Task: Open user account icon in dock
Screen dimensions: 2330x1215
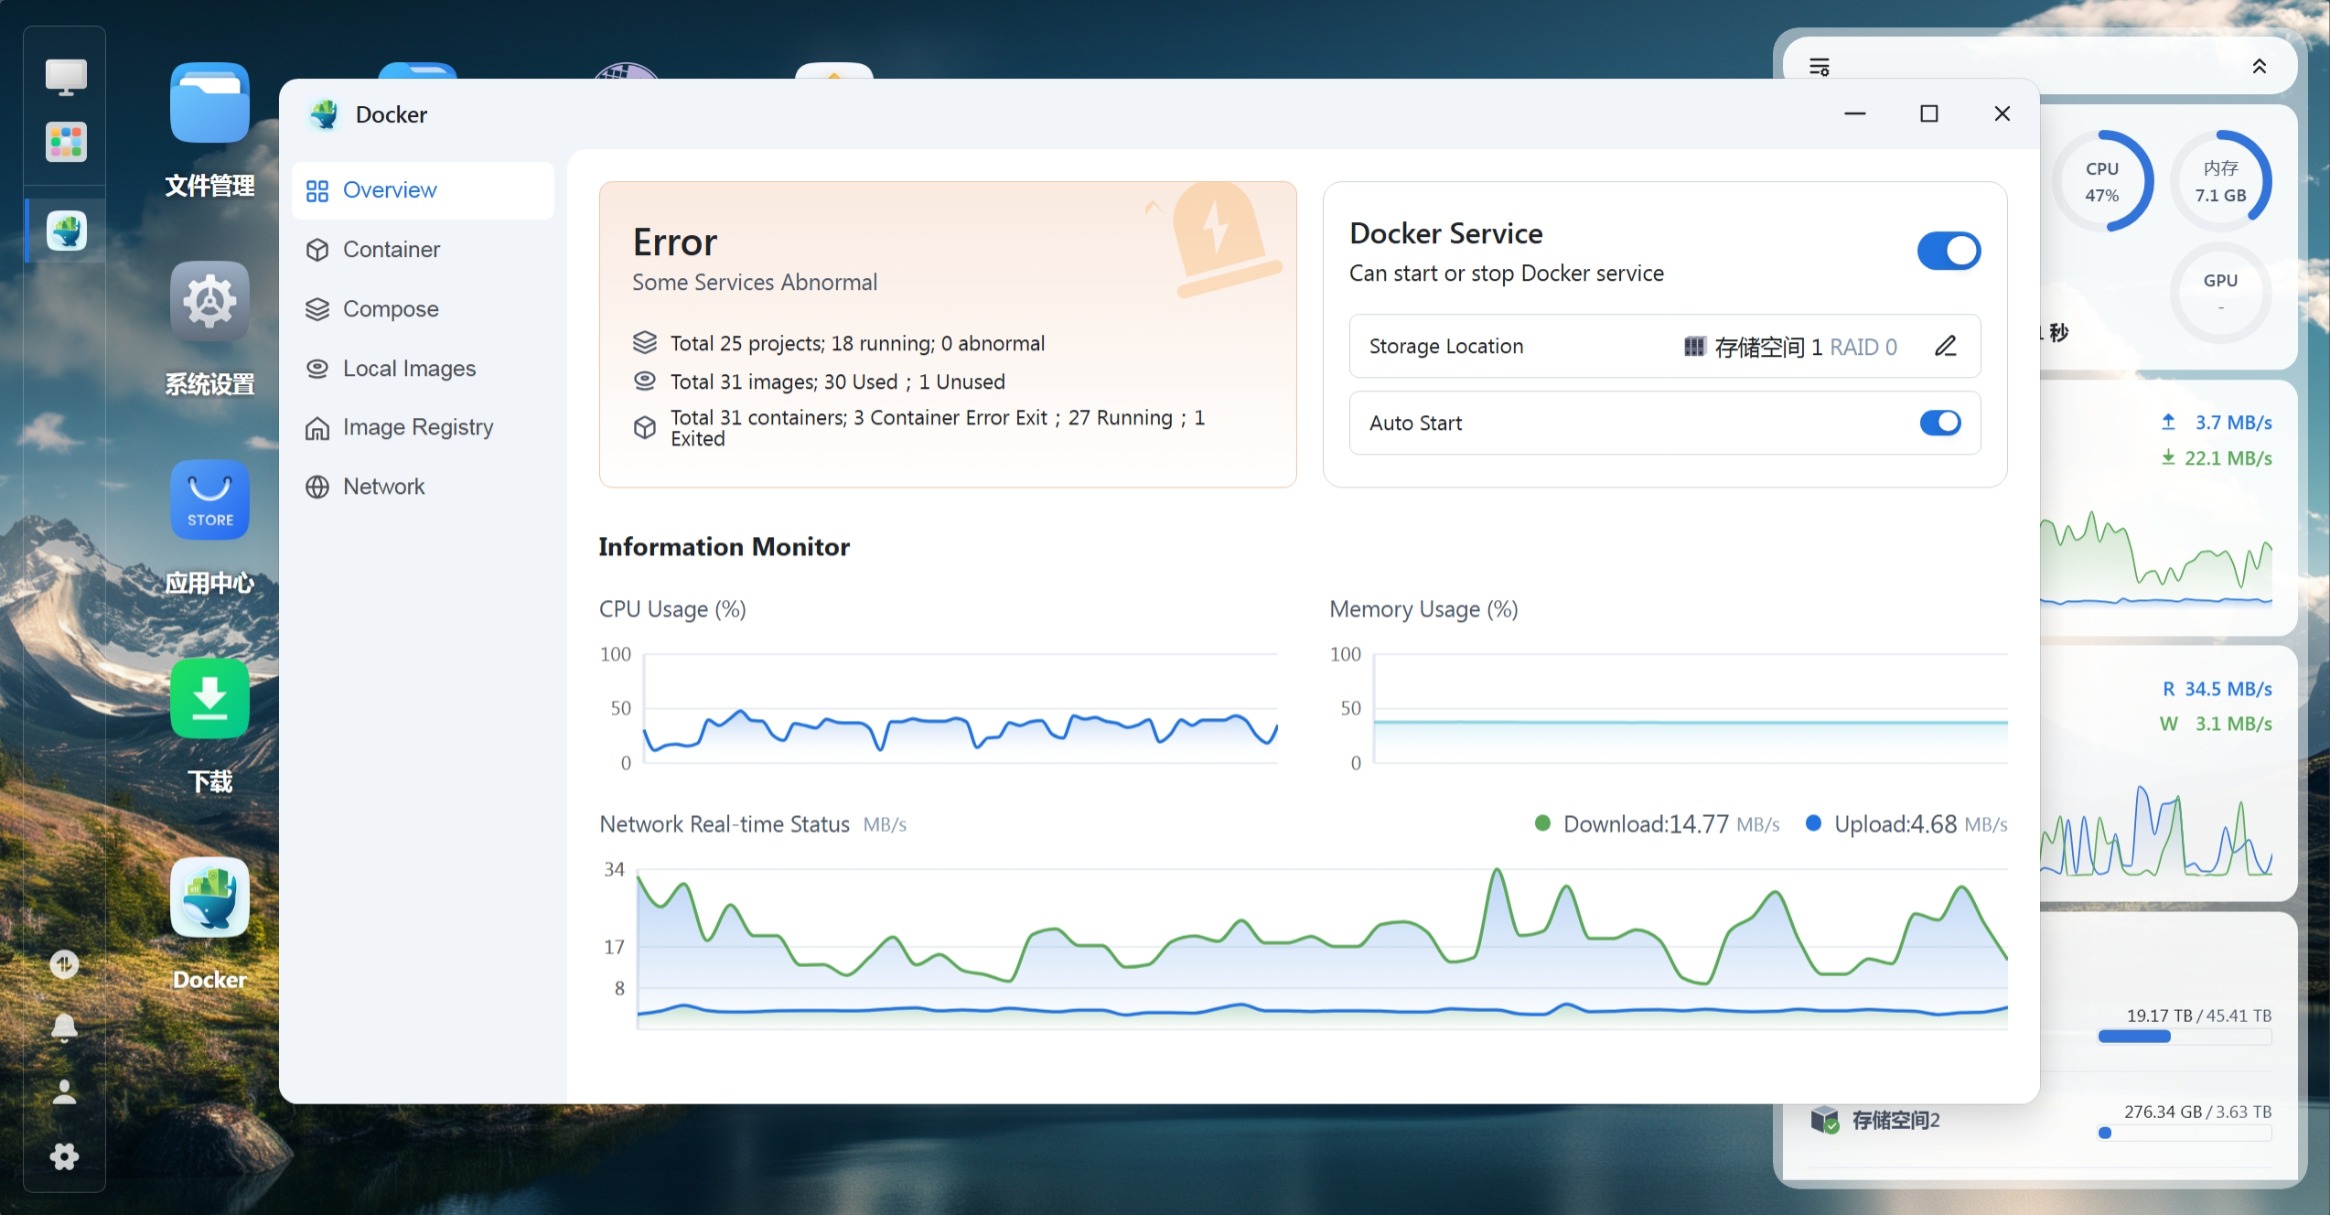Action: tap(64, 1092)
